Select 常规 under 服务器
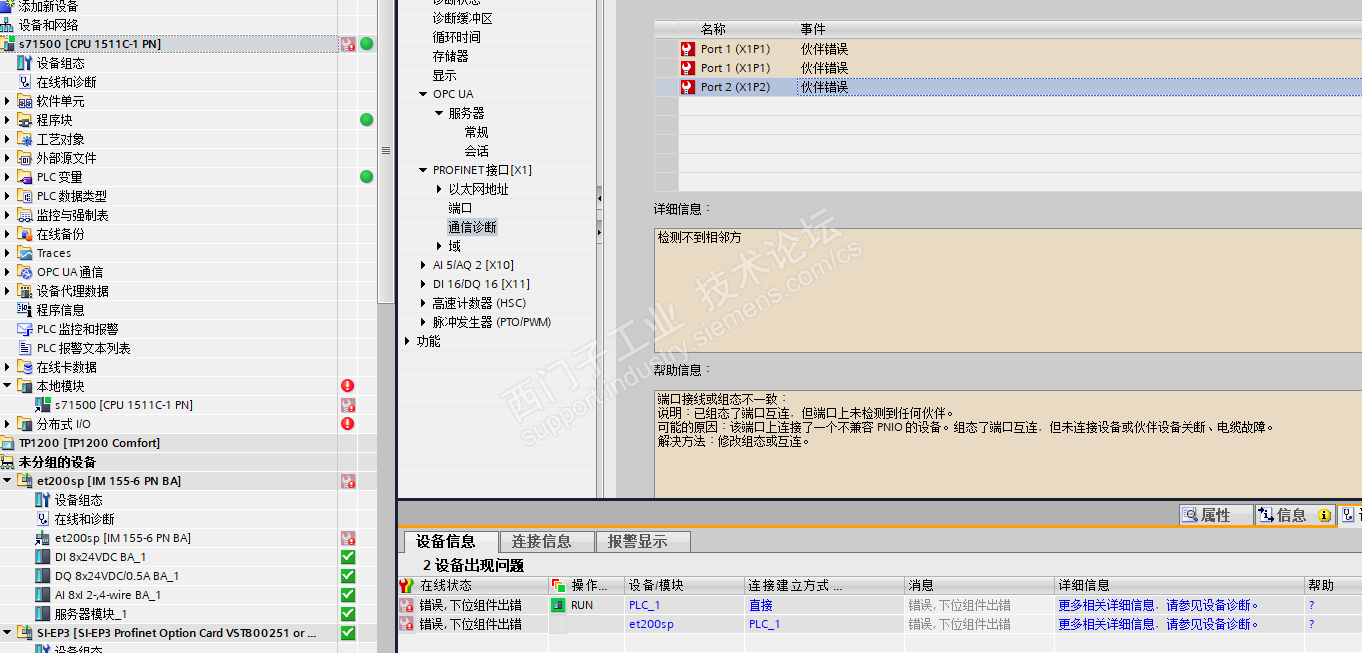This screenshot has width=1362, height=653. tap(476, 132)
